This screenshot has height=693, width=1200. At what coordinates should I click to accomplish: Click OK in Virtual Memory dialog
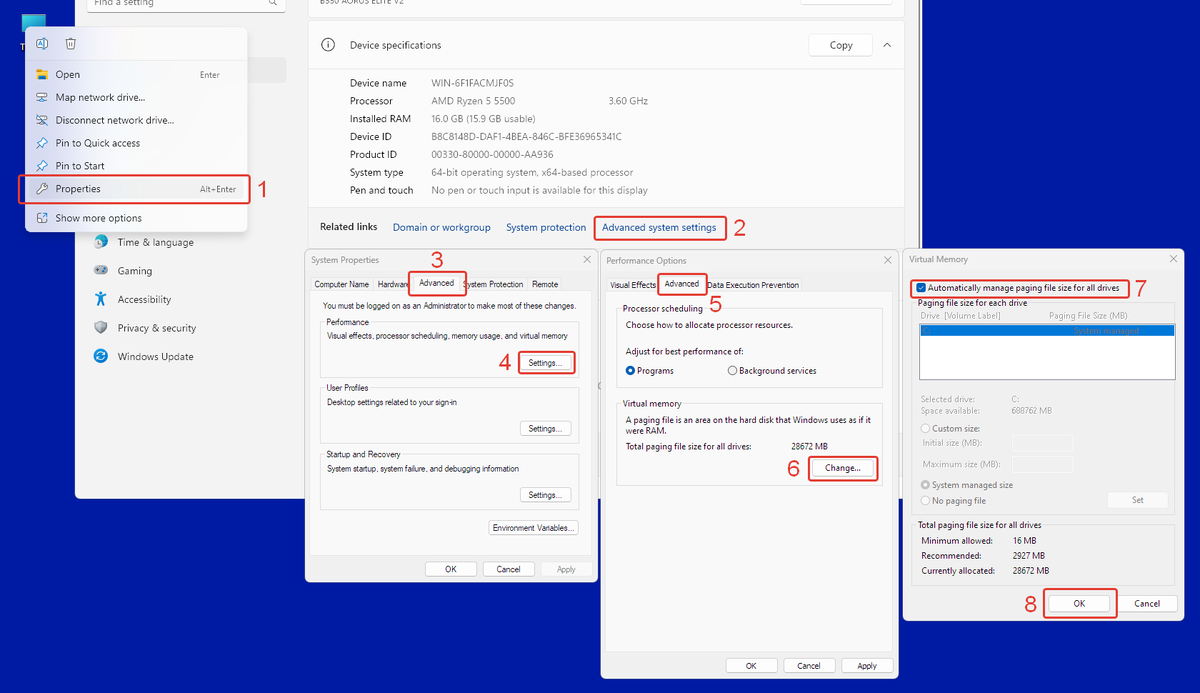coord(1079,603)
